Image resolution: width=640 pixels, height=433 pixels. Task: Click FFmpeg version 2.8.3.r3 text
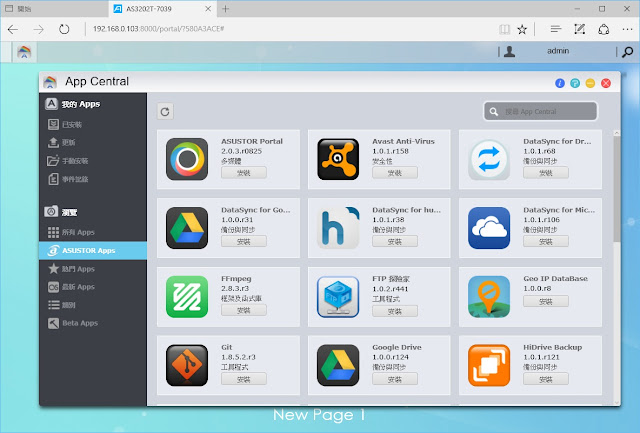[235, 289]
